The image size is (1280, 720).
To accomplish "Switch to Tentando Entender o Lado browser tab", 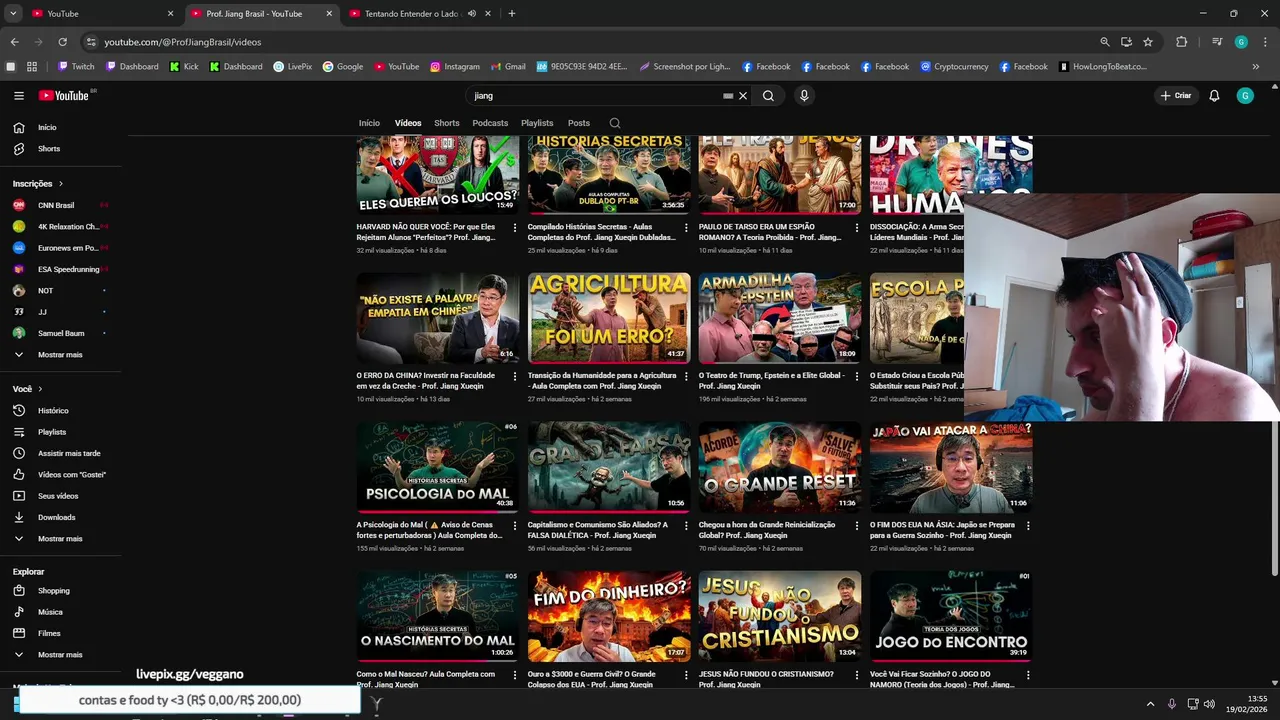I will click(421, 14).
